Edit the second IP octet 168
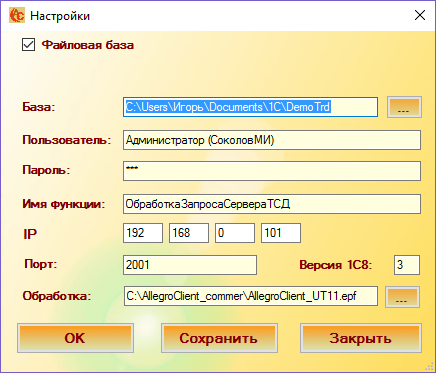The image size is (436, 373). tap(189, 233)
